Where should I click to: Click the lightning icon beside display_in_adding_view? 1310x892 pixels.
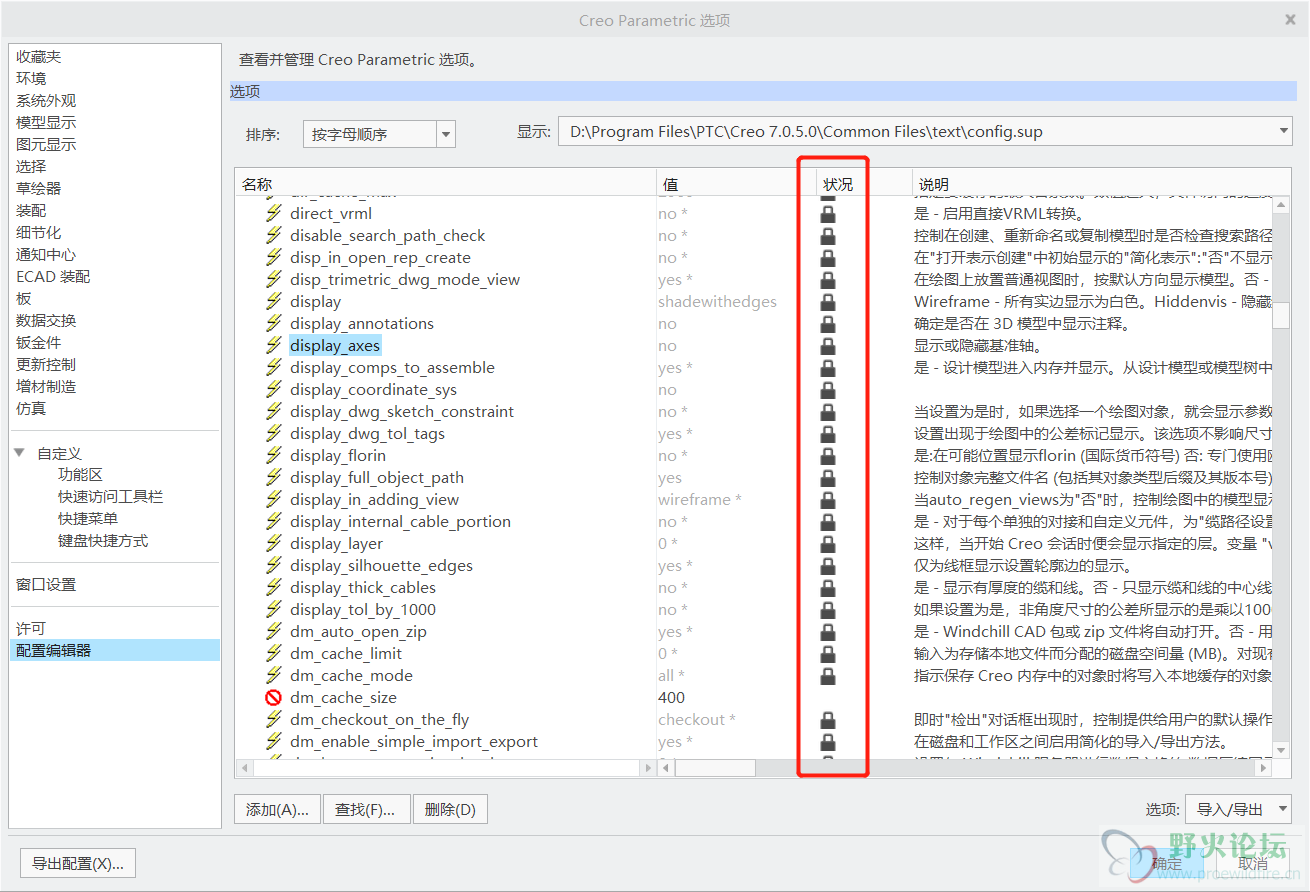coord(274,499)
